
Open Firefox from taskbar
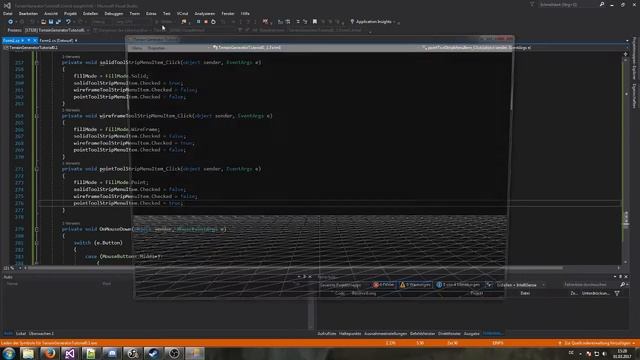[x=49, y=353]
